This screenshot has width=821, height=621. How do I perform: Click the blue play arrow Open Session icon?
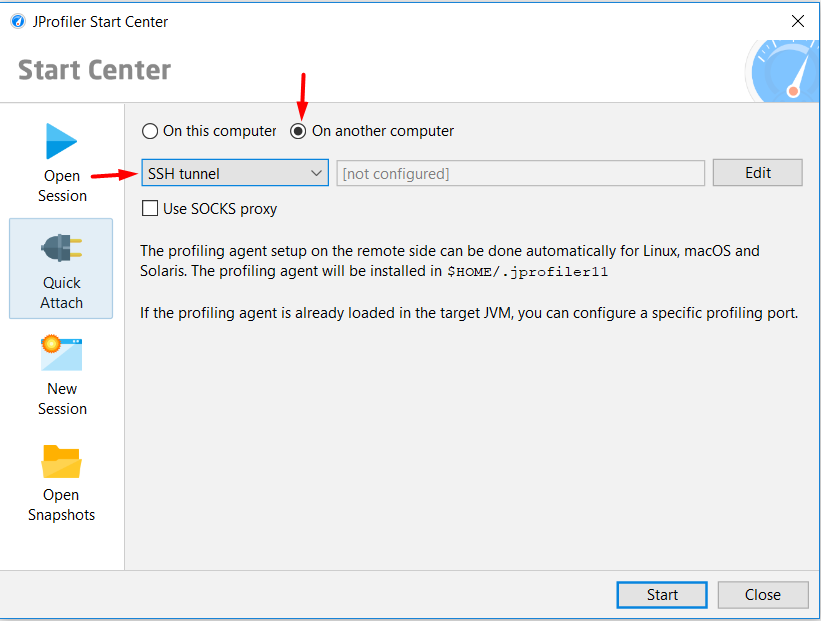click(61, 141)
